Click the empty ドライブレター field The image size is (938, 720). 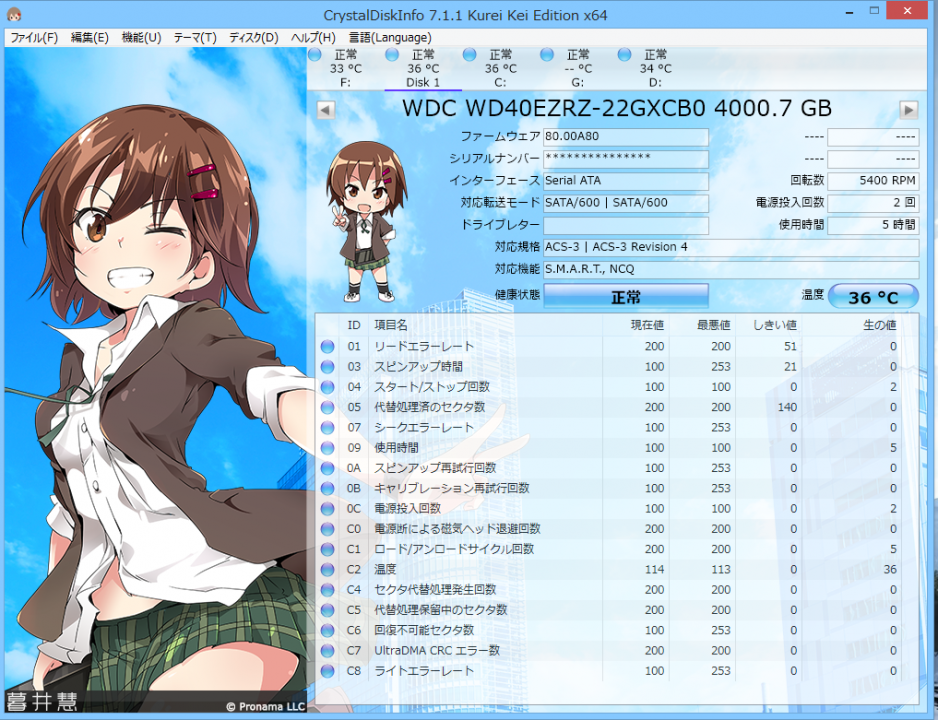[x=626, y=225]
